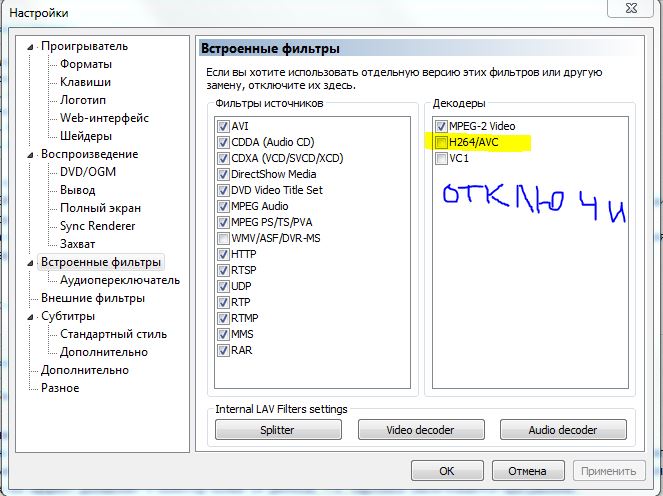Viewport: 663px width, 496px height.
Task: Uncheck the AVI source filter
Action: 223,127
